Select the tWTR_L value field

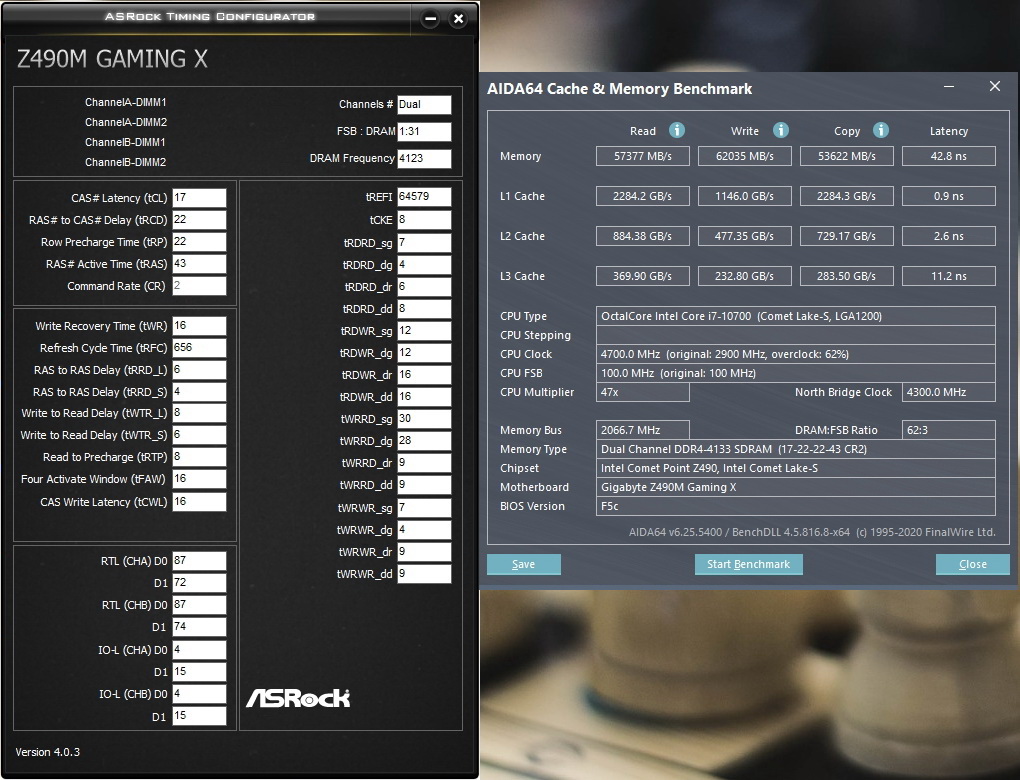click(199, 413)
